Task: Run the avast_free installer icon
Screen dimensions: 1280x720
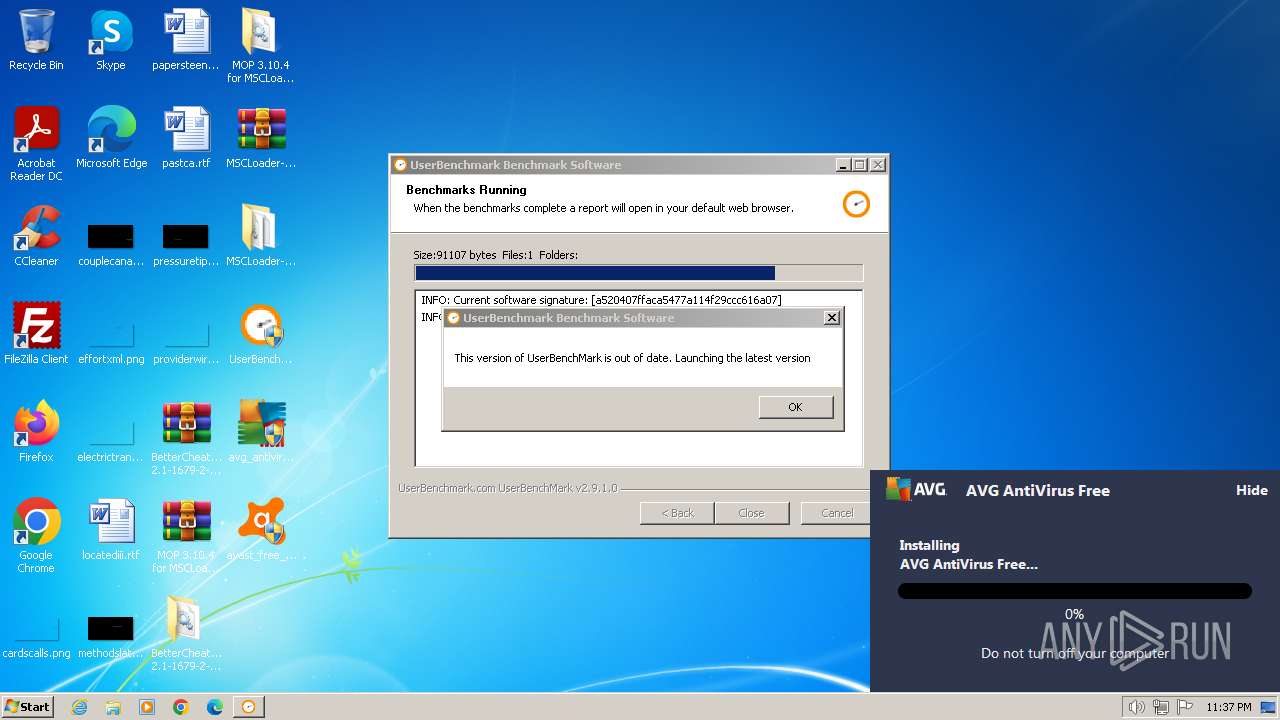Action: click(x=261, y=530)
